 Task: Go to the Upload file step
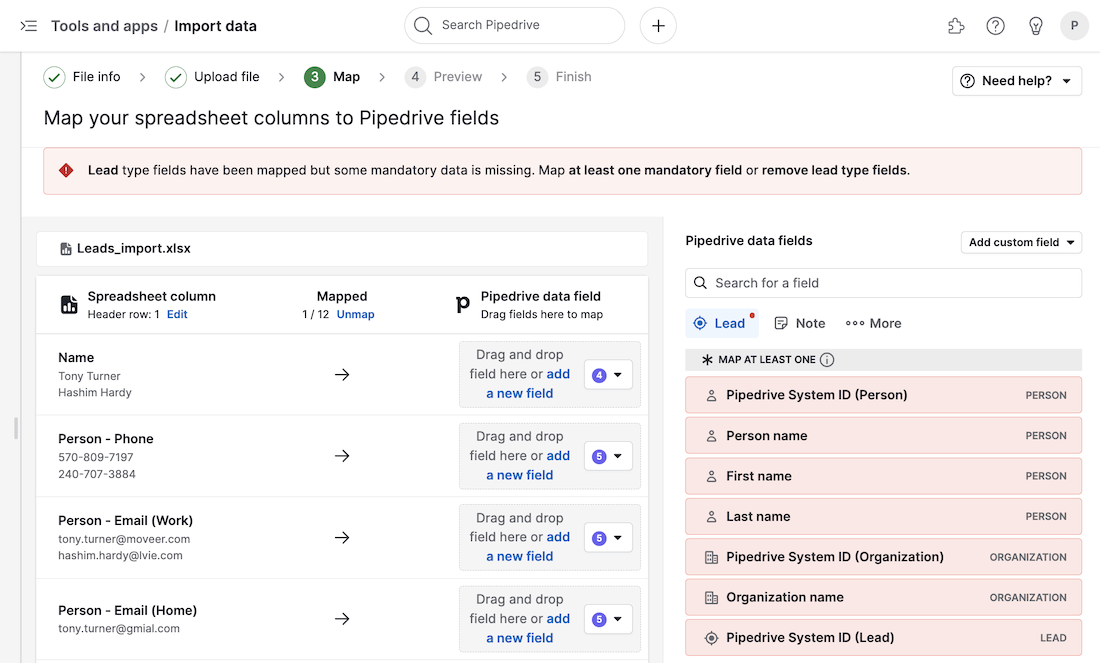tap(213, 77)
